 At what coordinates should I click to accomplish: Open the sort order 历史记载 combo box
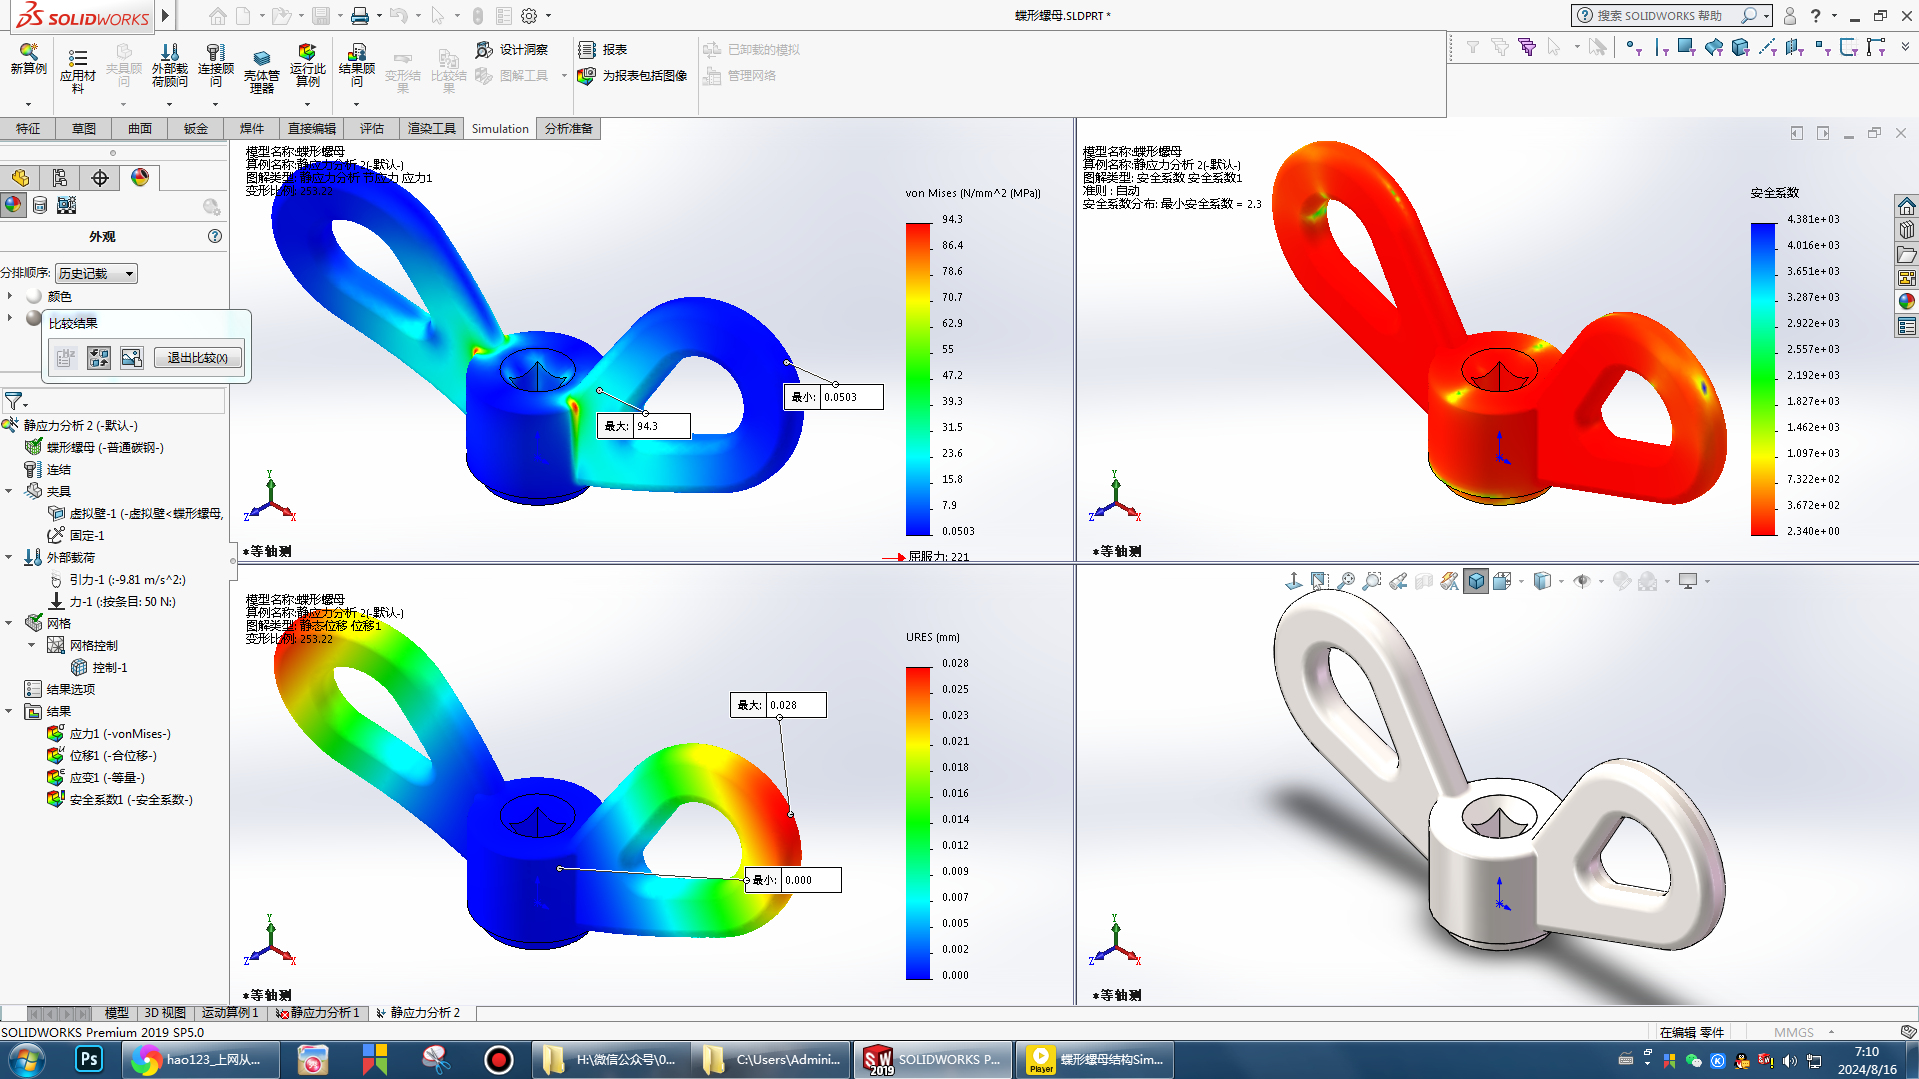tap(96, 273)
